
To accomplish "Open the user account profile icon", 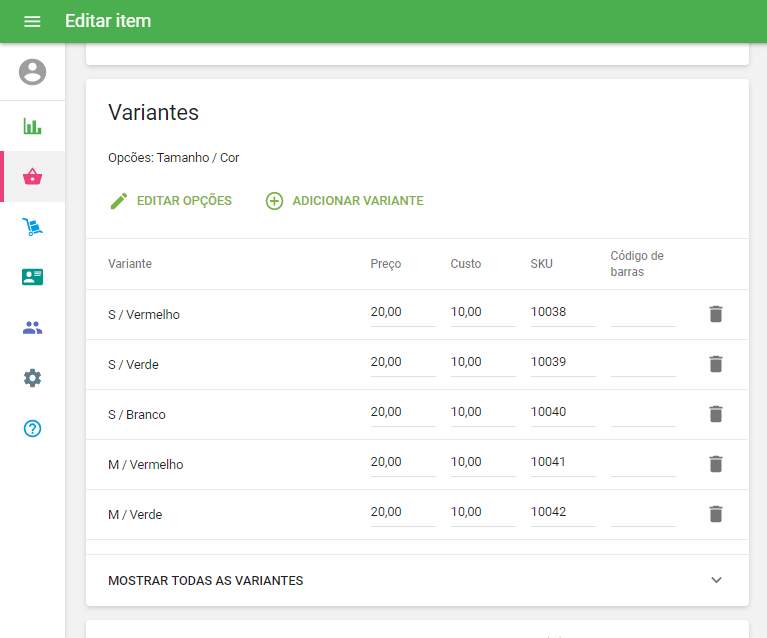I will pyautogui.click(x=32, y=72).
